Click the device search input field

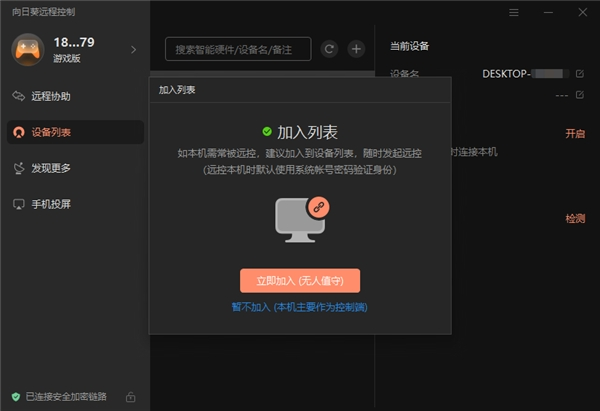pos(238,48)
